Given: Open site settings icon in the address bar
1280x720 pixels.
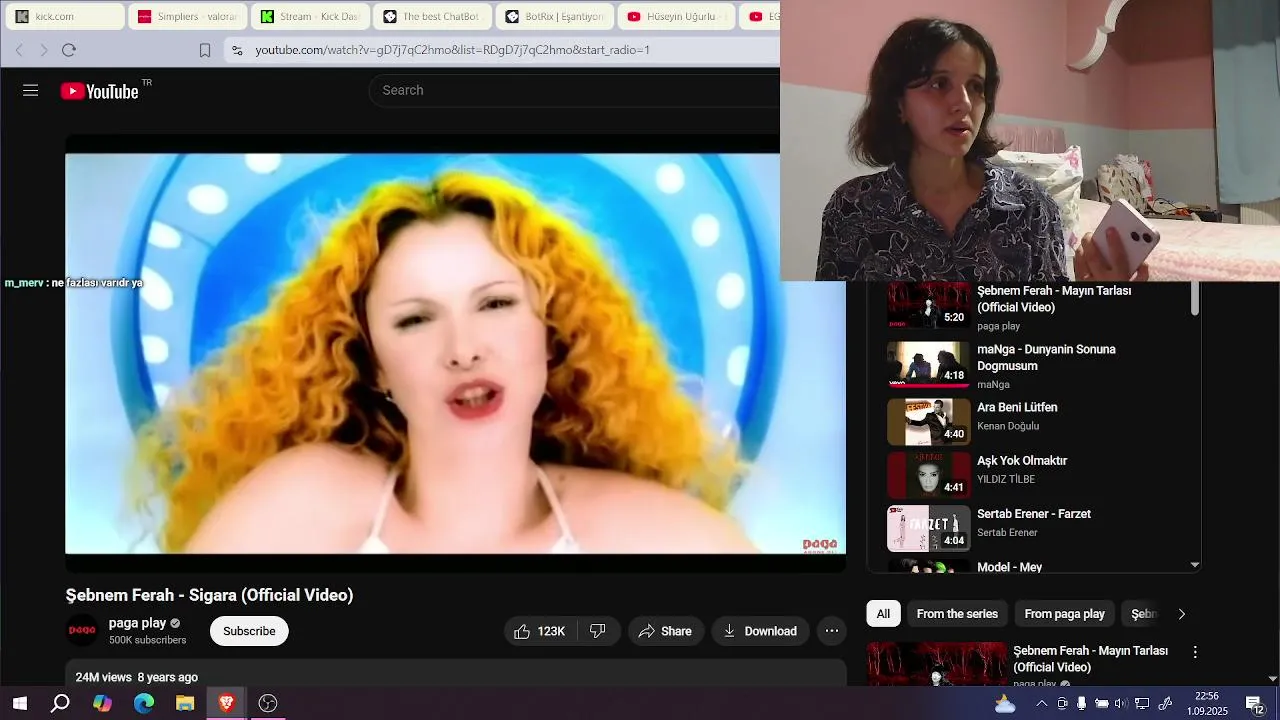Looking at the screenshot, I should 236,50.
